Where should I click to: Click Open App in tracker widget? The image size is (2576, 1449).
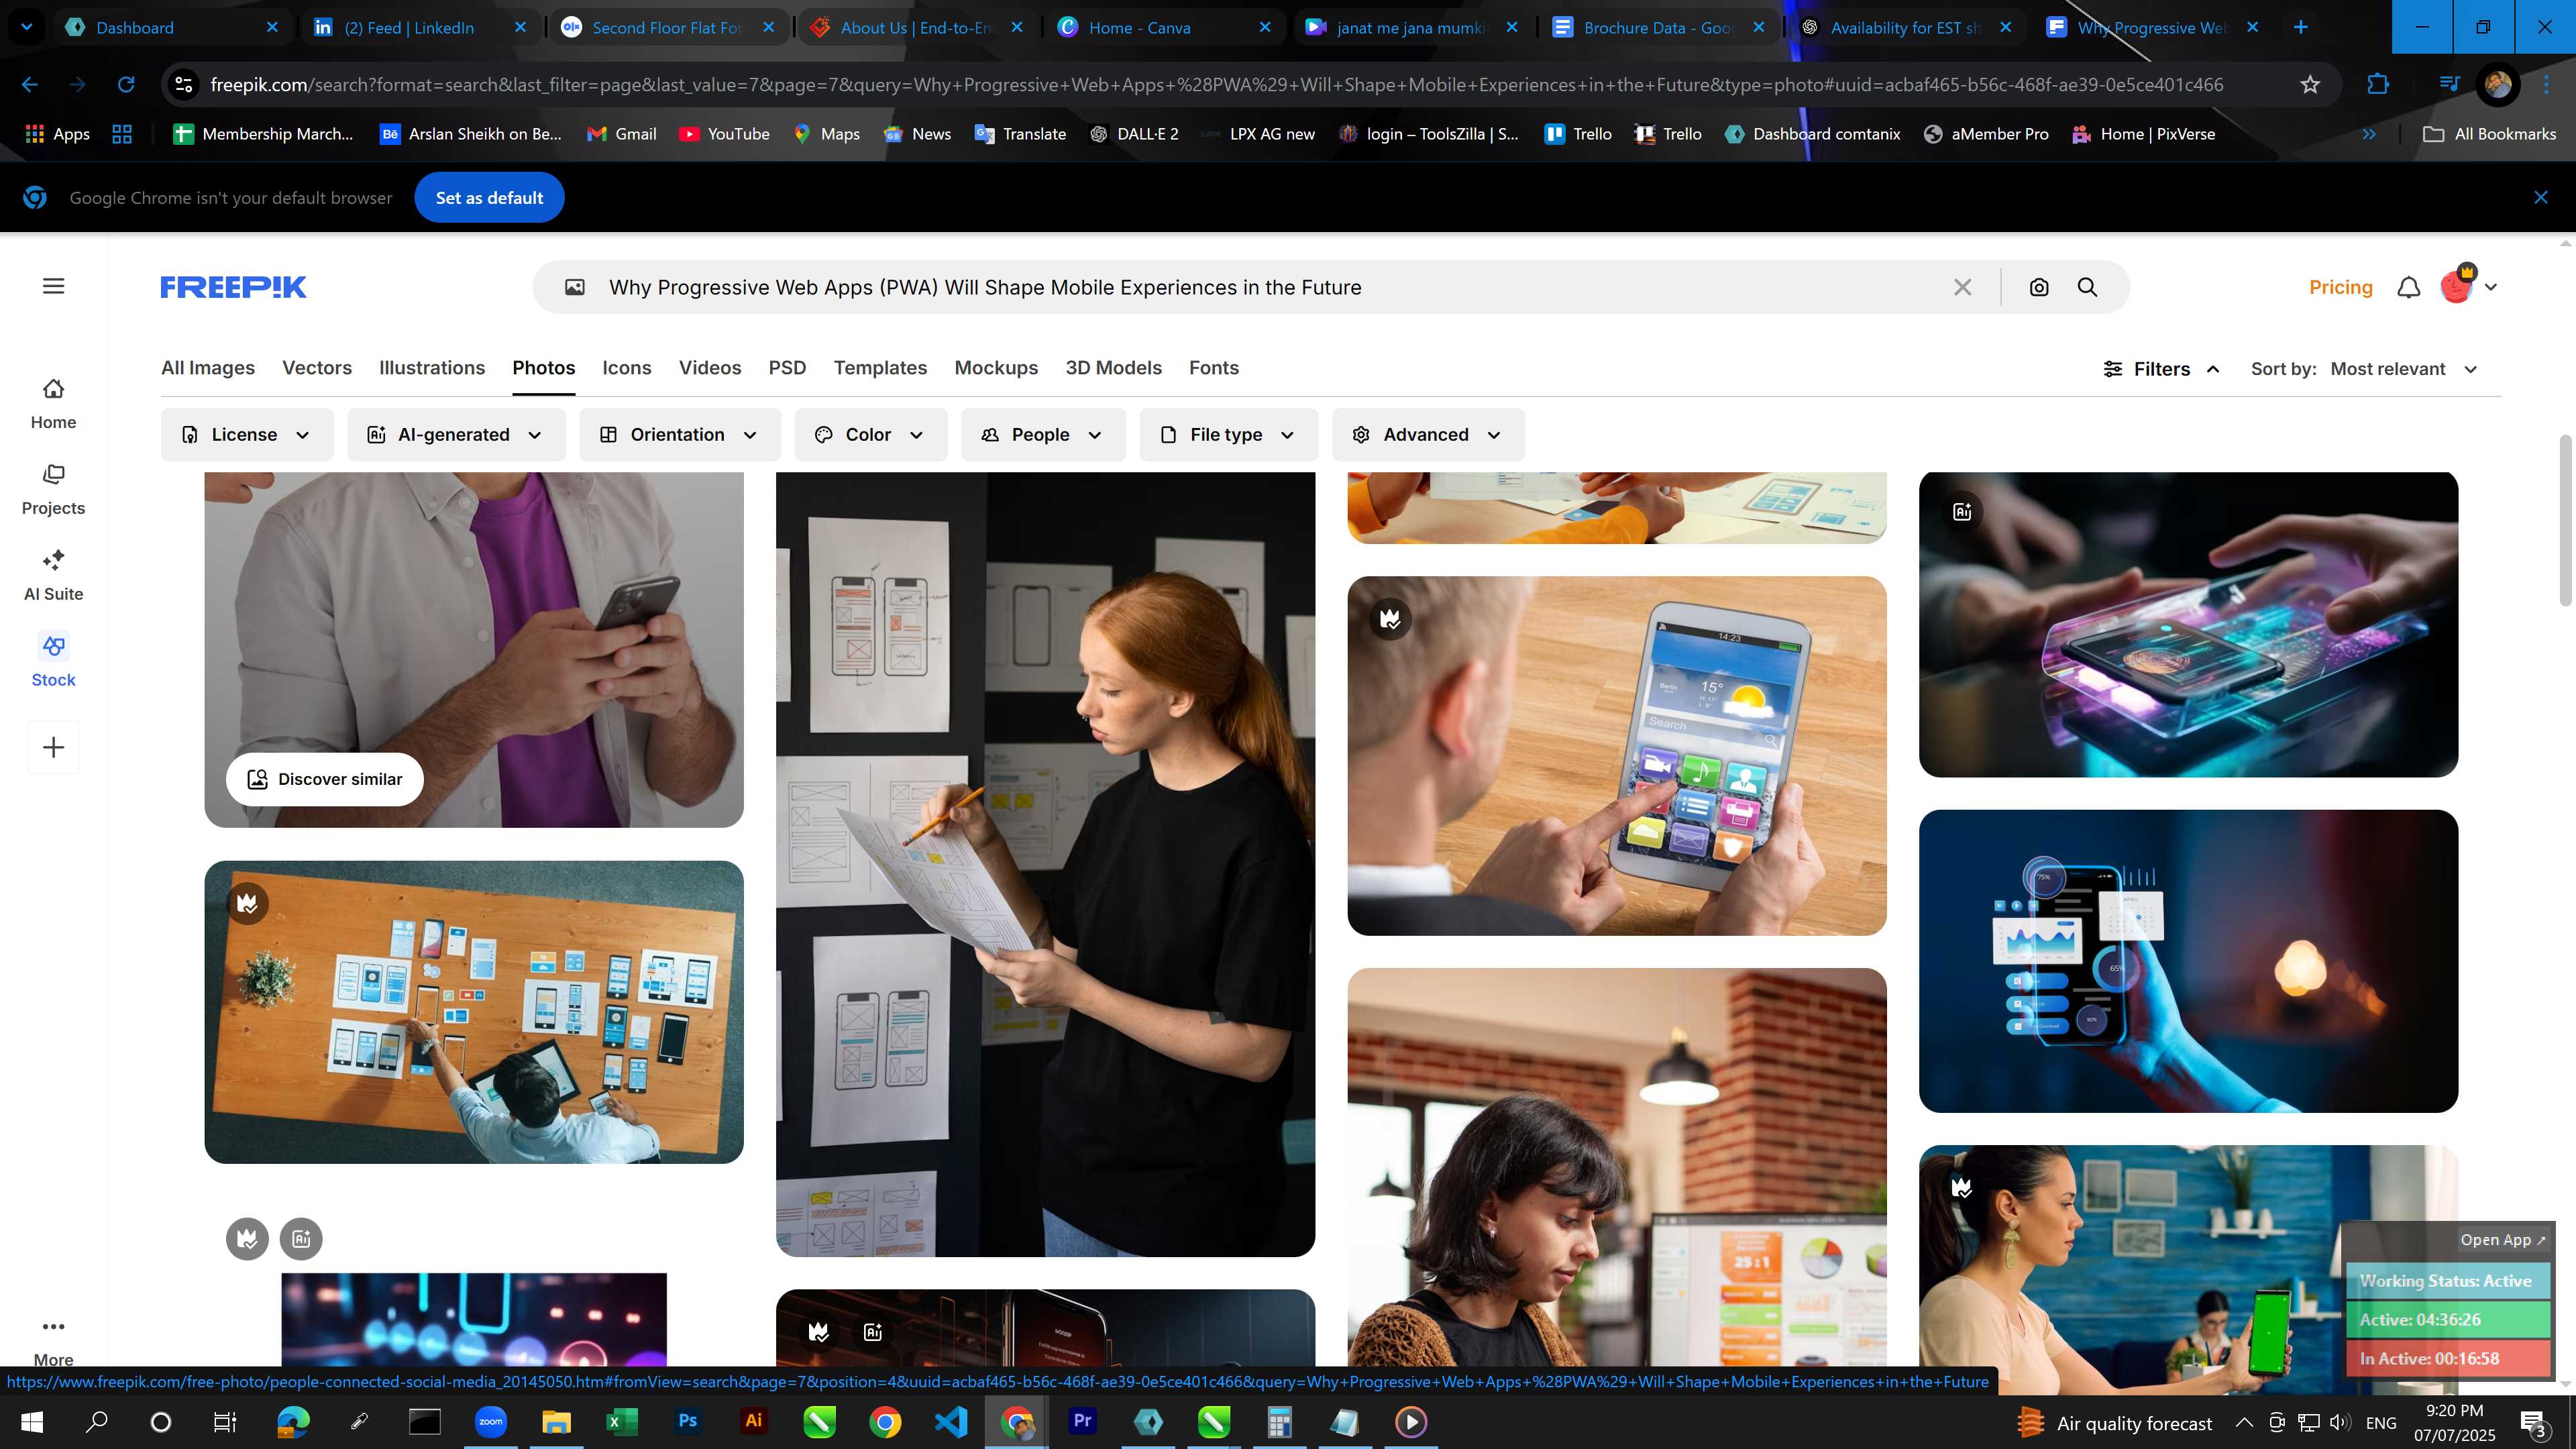point(2502,1239)
